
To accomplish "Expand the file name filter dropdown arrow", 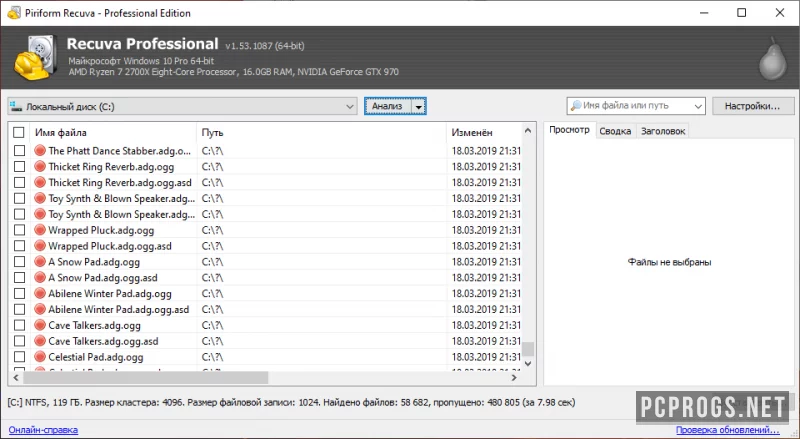I will click(698, 106).
